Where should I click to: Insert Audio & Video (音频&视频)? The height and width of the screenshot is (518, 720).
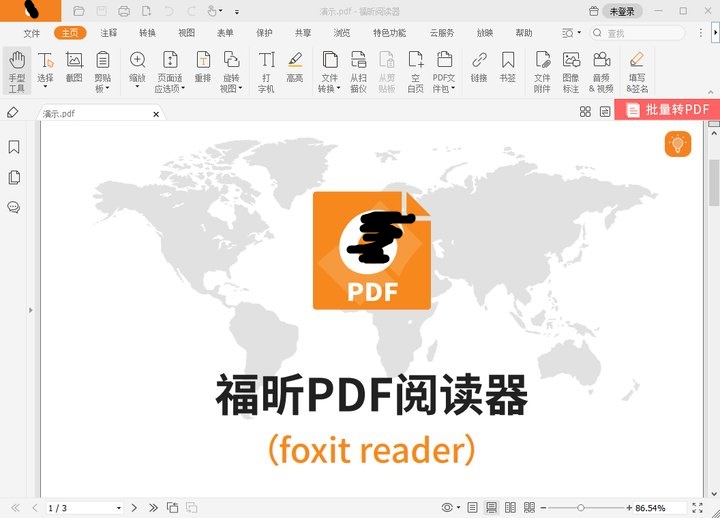pyautogui.click(x=601, y=71)
